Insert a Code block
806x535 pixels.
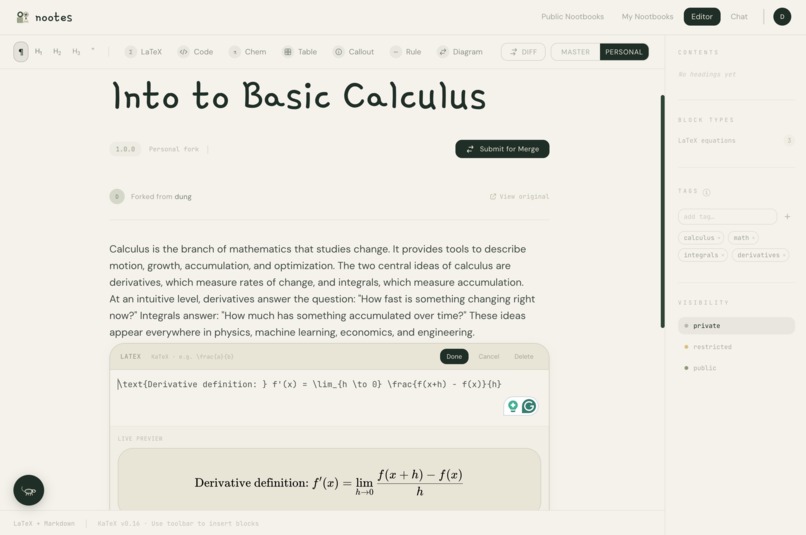[x=196, y=52]
